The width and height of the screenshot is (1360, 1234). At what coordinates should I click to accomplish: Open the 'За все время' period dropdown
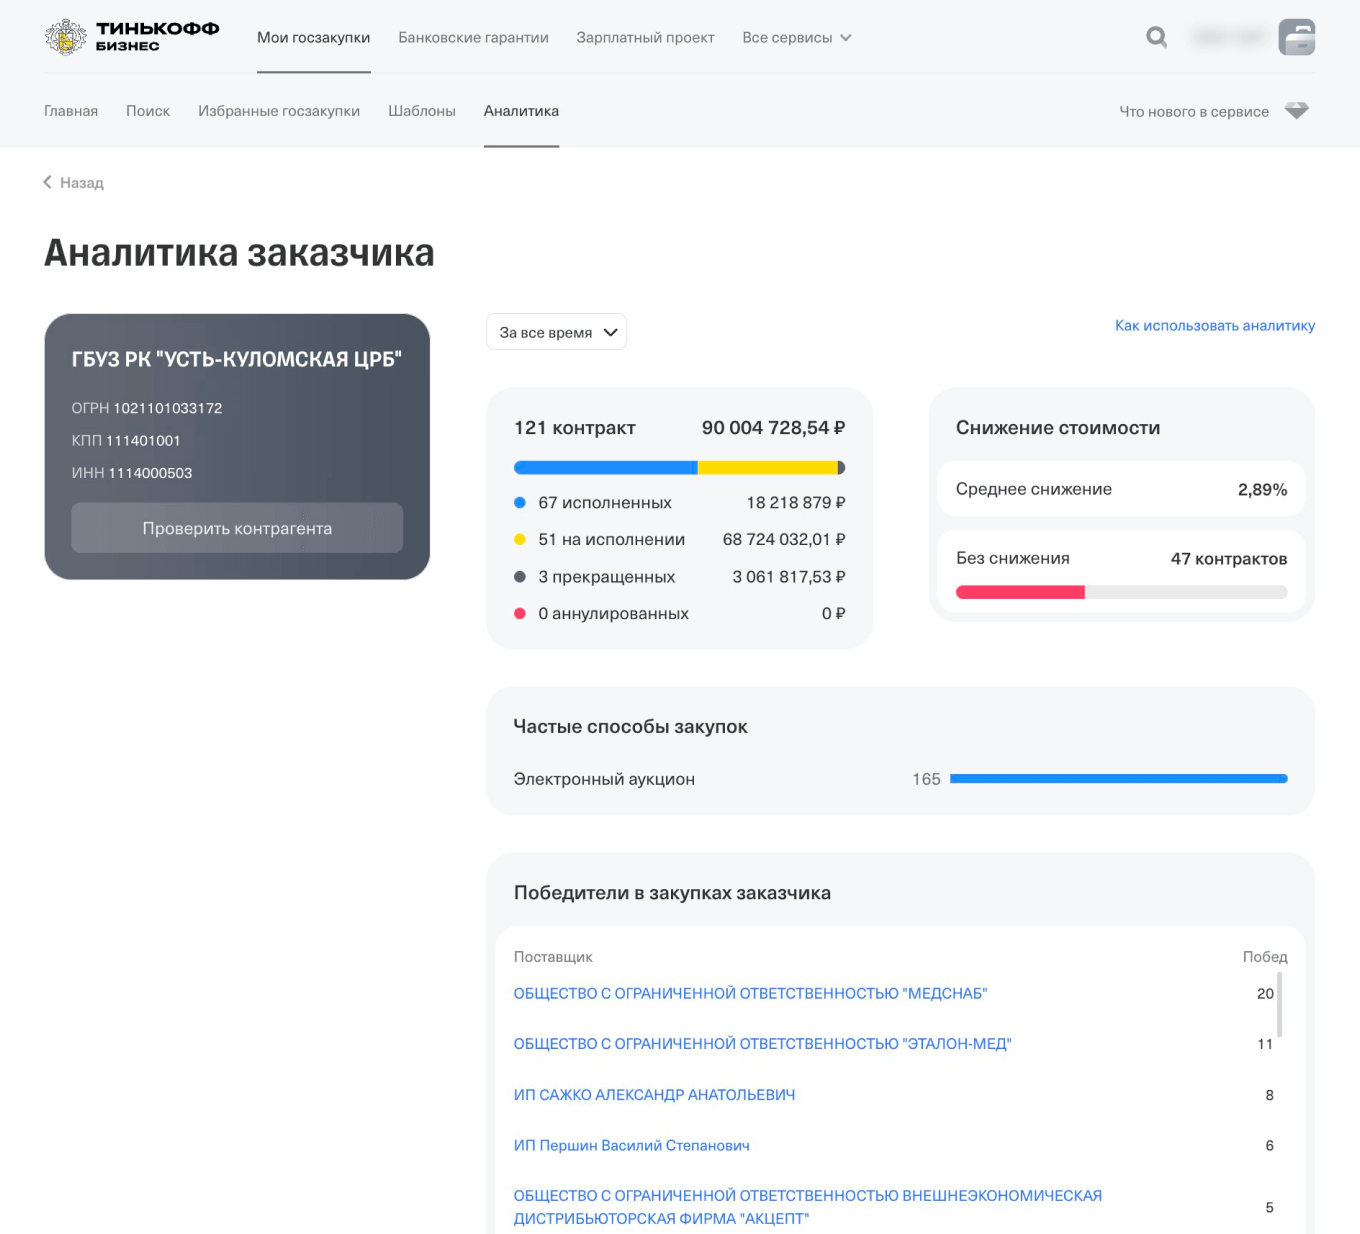tap(556, 331)
